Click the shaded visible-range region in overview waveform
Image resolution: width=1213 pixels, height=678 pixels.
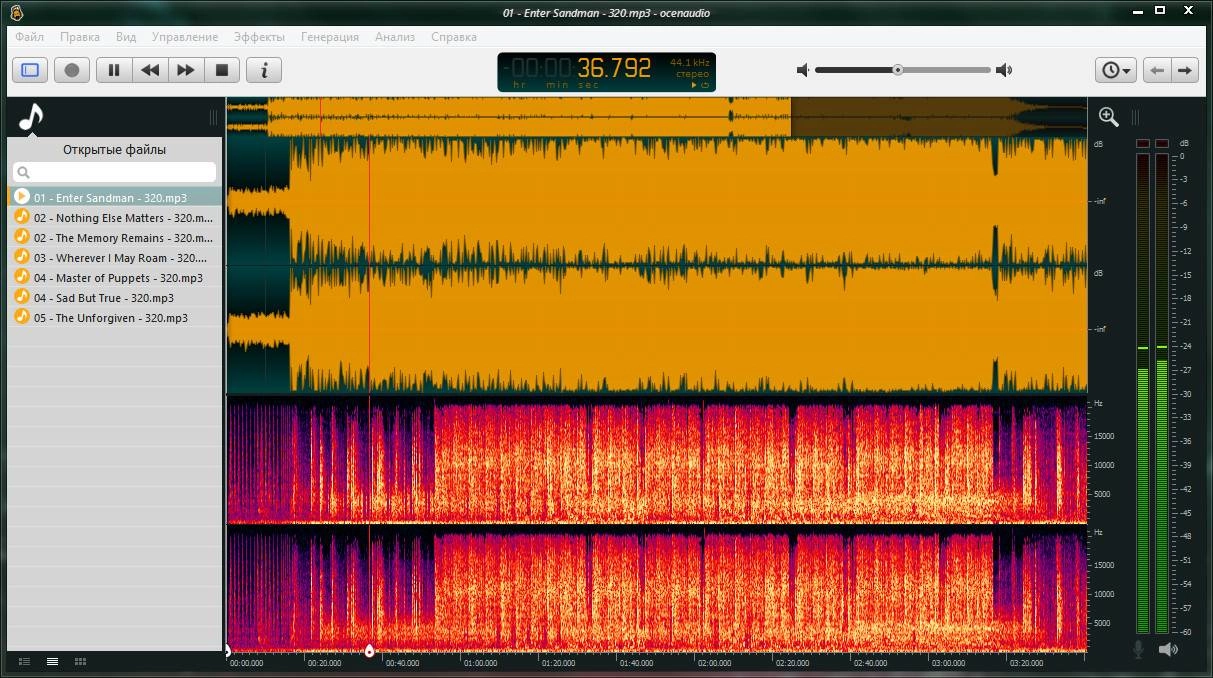pos(939,117)
